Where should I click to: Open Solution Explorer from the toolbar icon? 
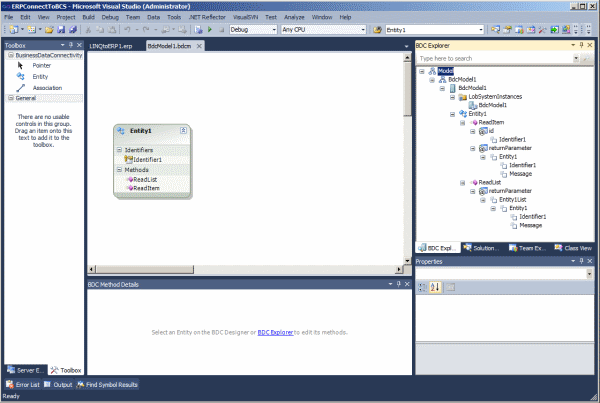tap(496, 29)
